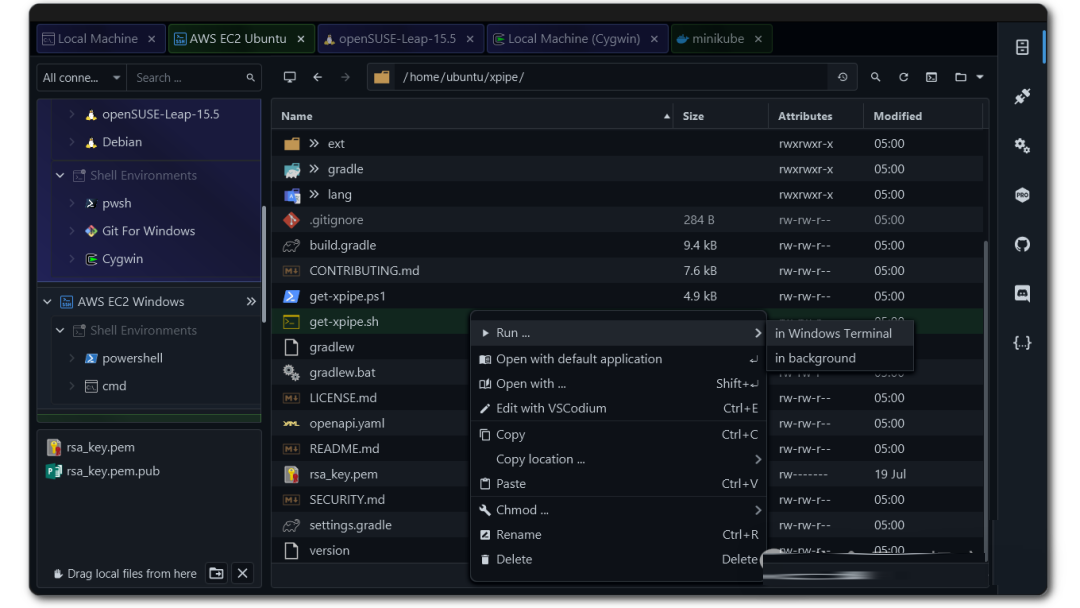Image resolution: width=1080 pixels, height=608 pixels.
Task: Expand the Cygwin tree entry
Action: 72,259
